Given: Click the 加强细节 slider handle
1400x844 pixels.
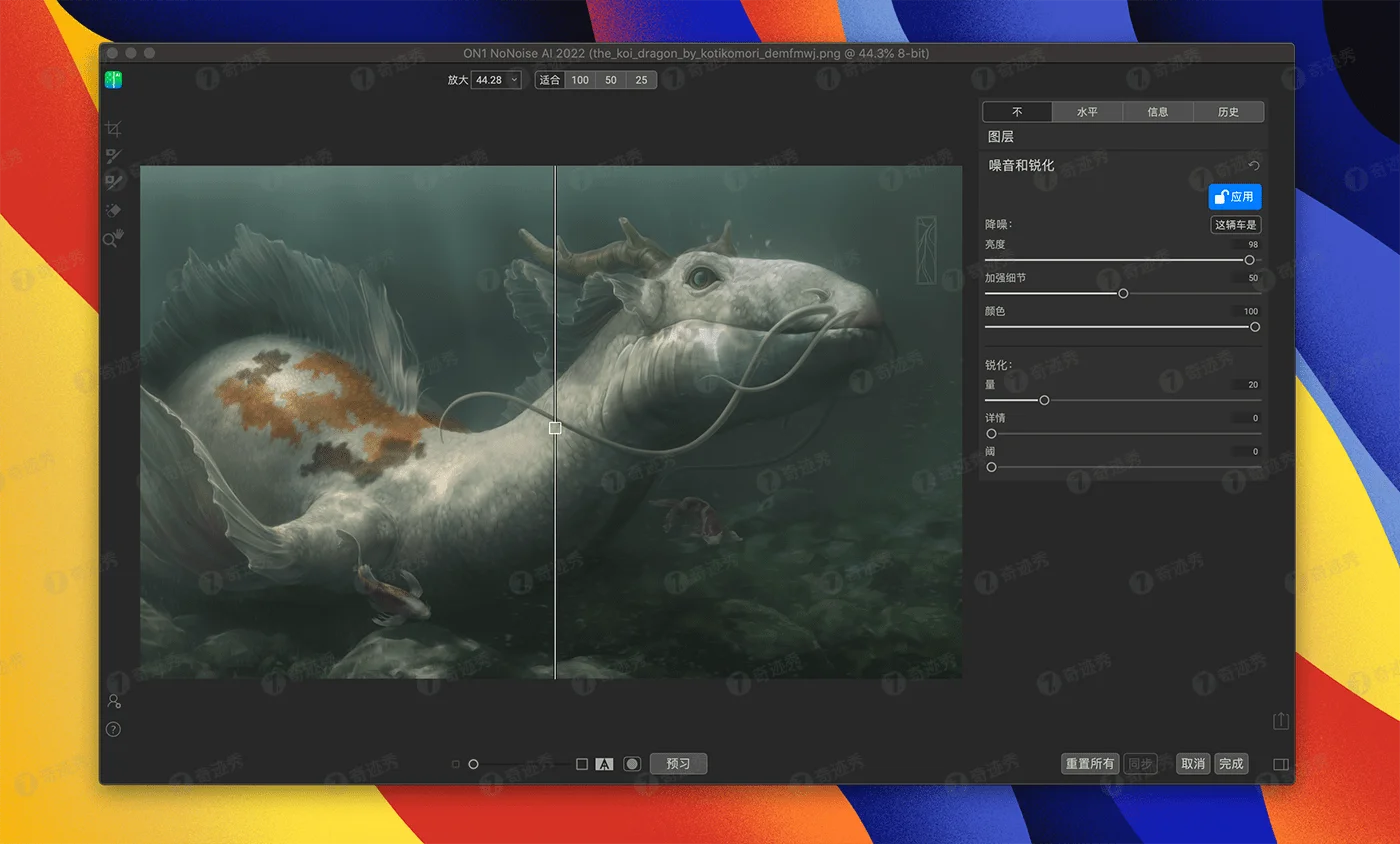Looking at the screenshot, I should [1123, 293].
